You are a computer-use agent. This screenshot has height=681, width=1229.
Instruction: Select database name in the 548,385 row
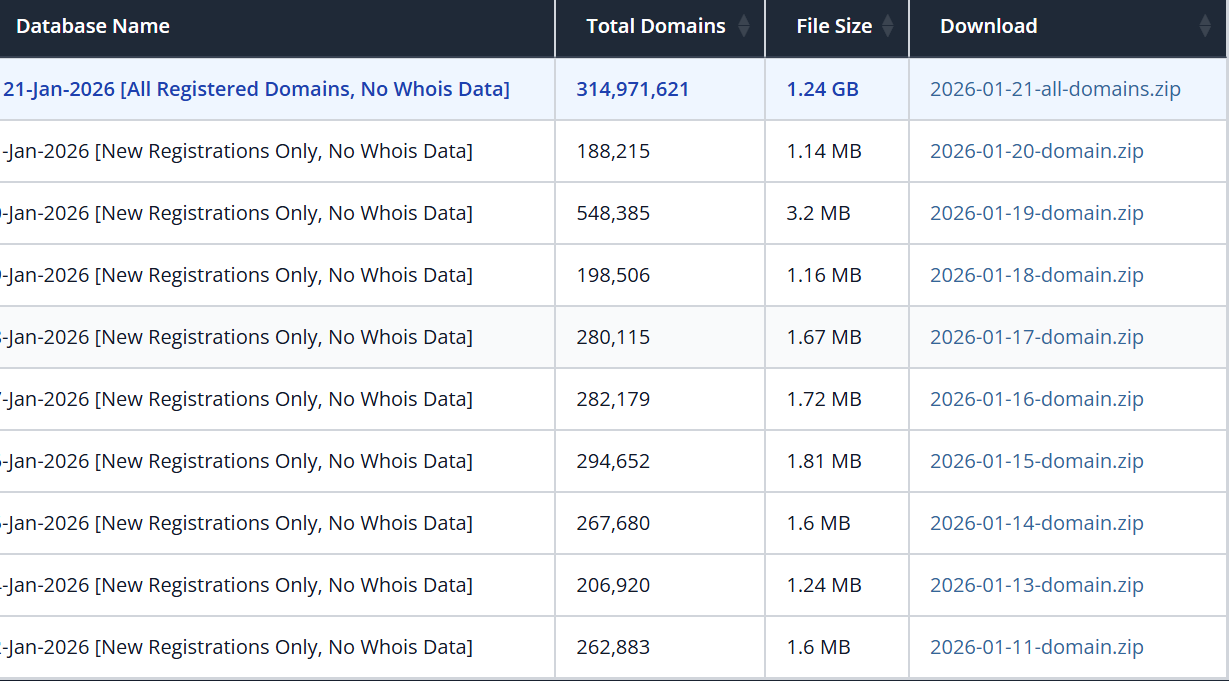(237, 213)
